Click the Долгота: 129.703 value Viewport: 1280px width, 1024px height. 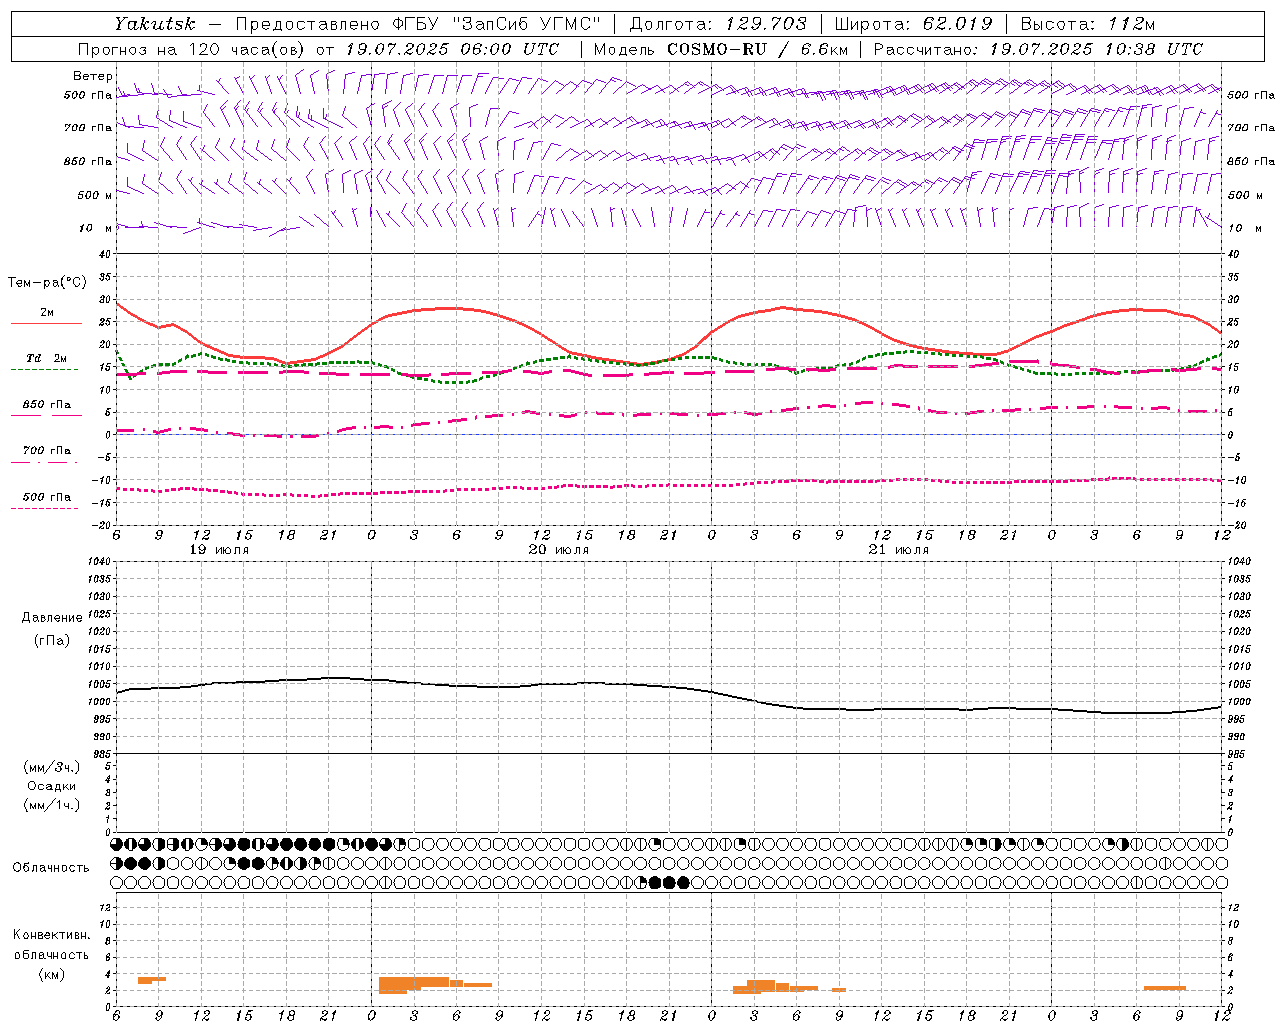(717, 23)
